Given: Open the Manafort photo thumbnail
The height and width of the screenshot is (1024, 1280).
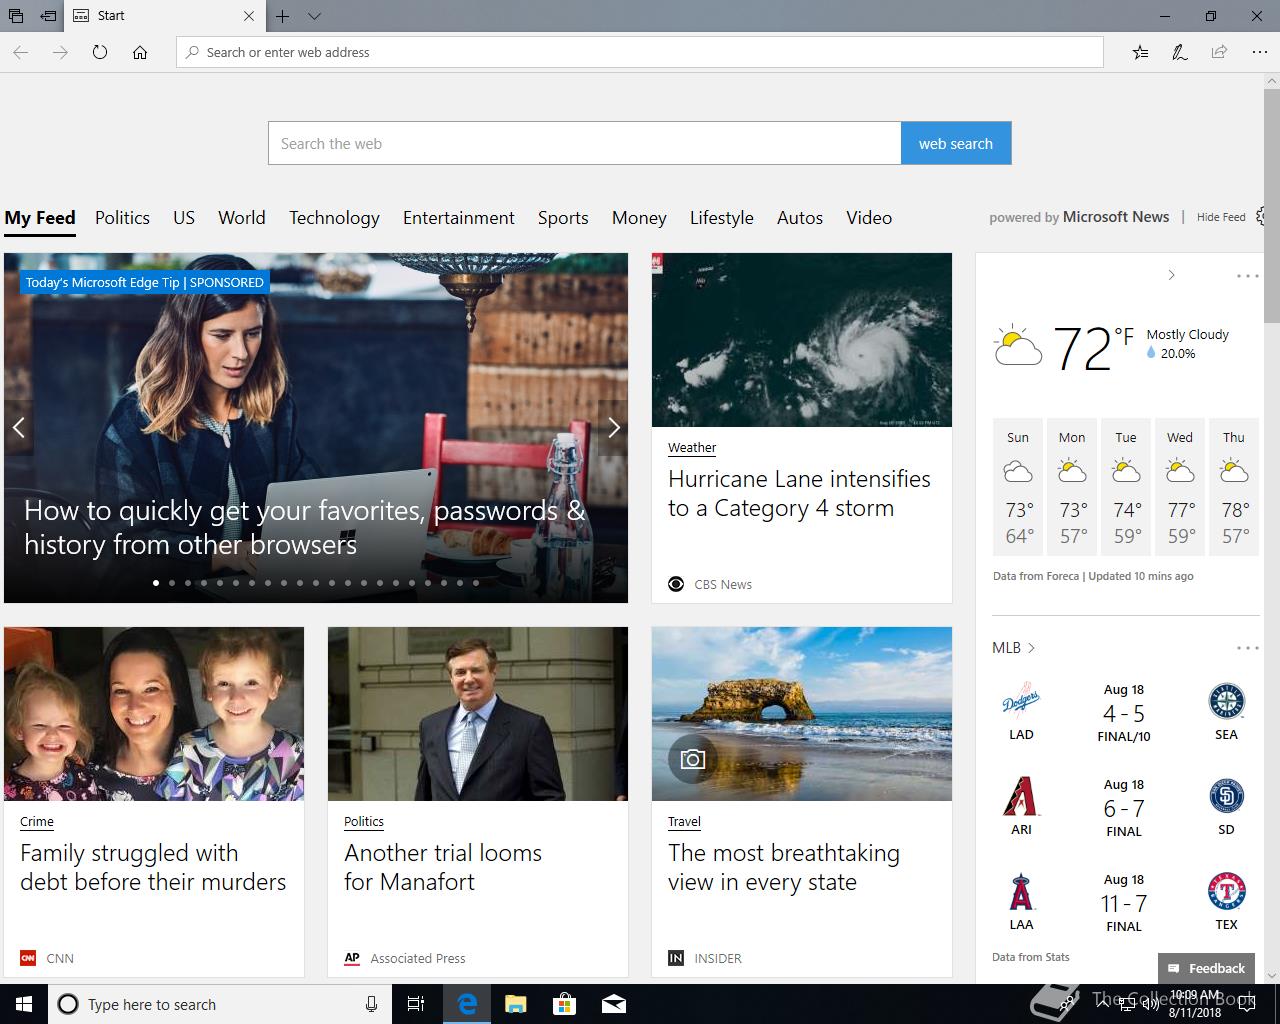Looking at the screenshot, I should point(478,714).
